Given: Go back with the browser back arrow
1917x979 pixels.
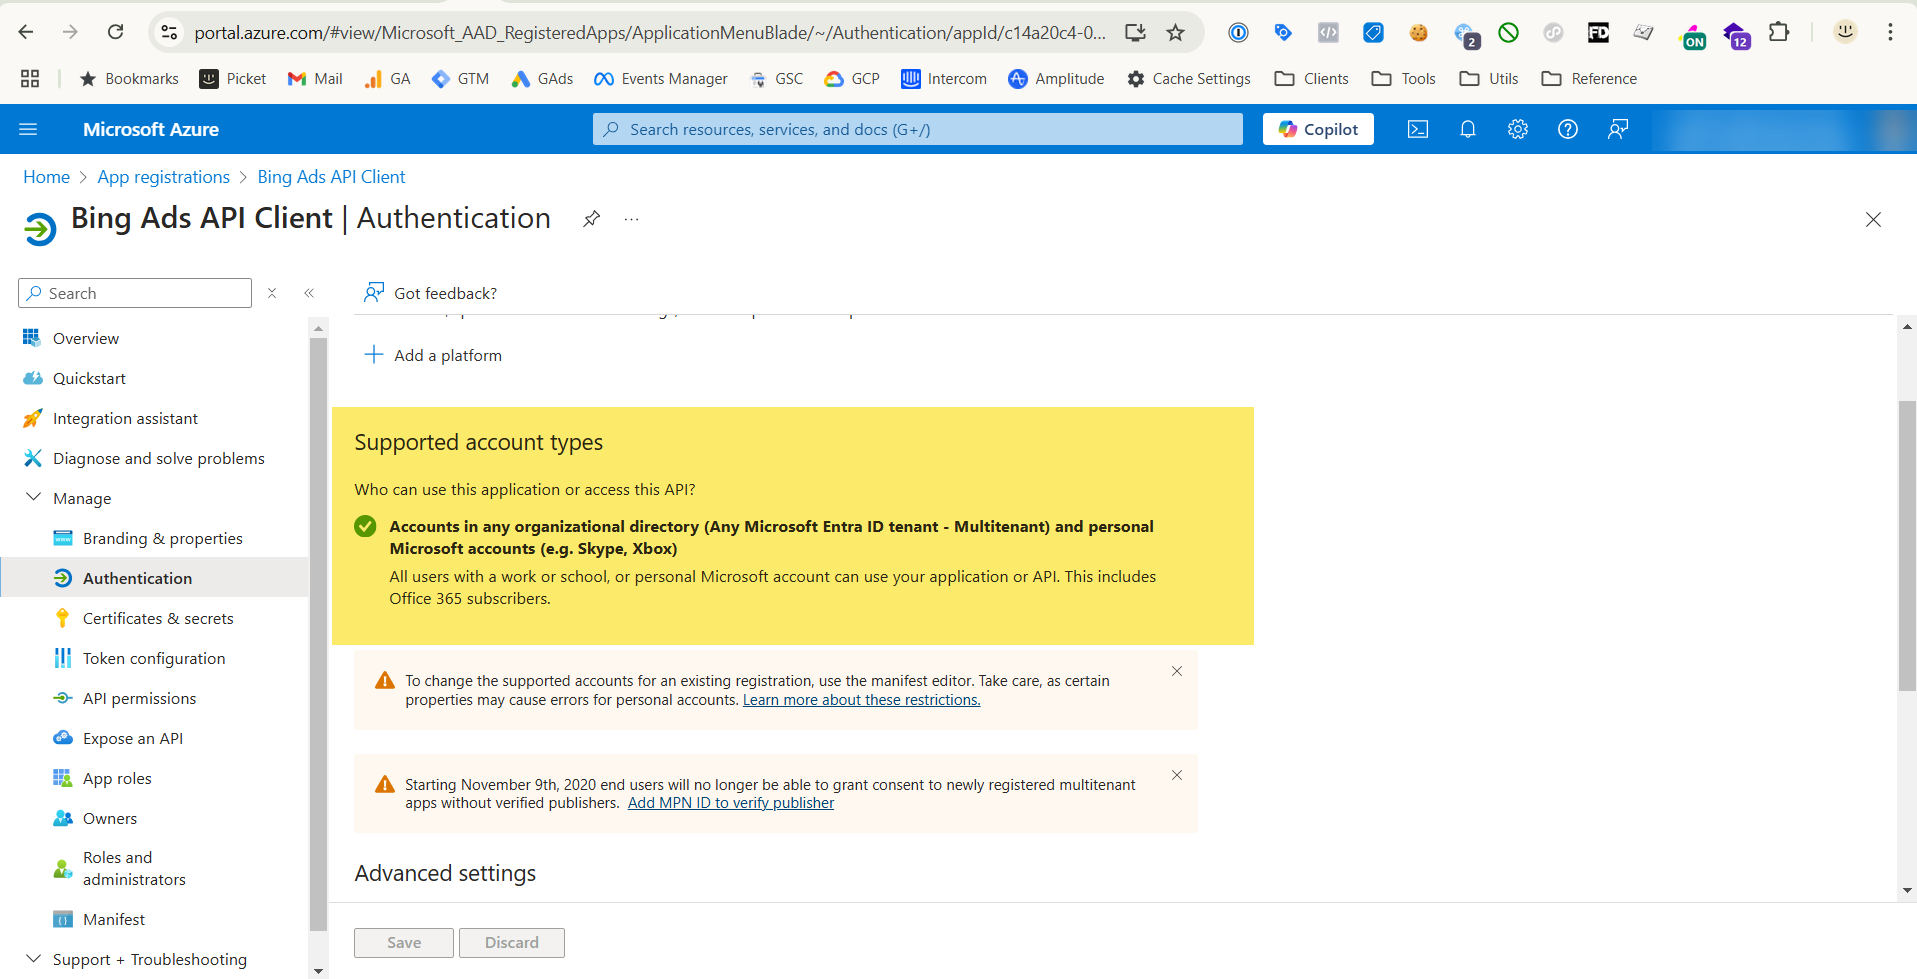Looking at the screenshot, I should point(26,32).
